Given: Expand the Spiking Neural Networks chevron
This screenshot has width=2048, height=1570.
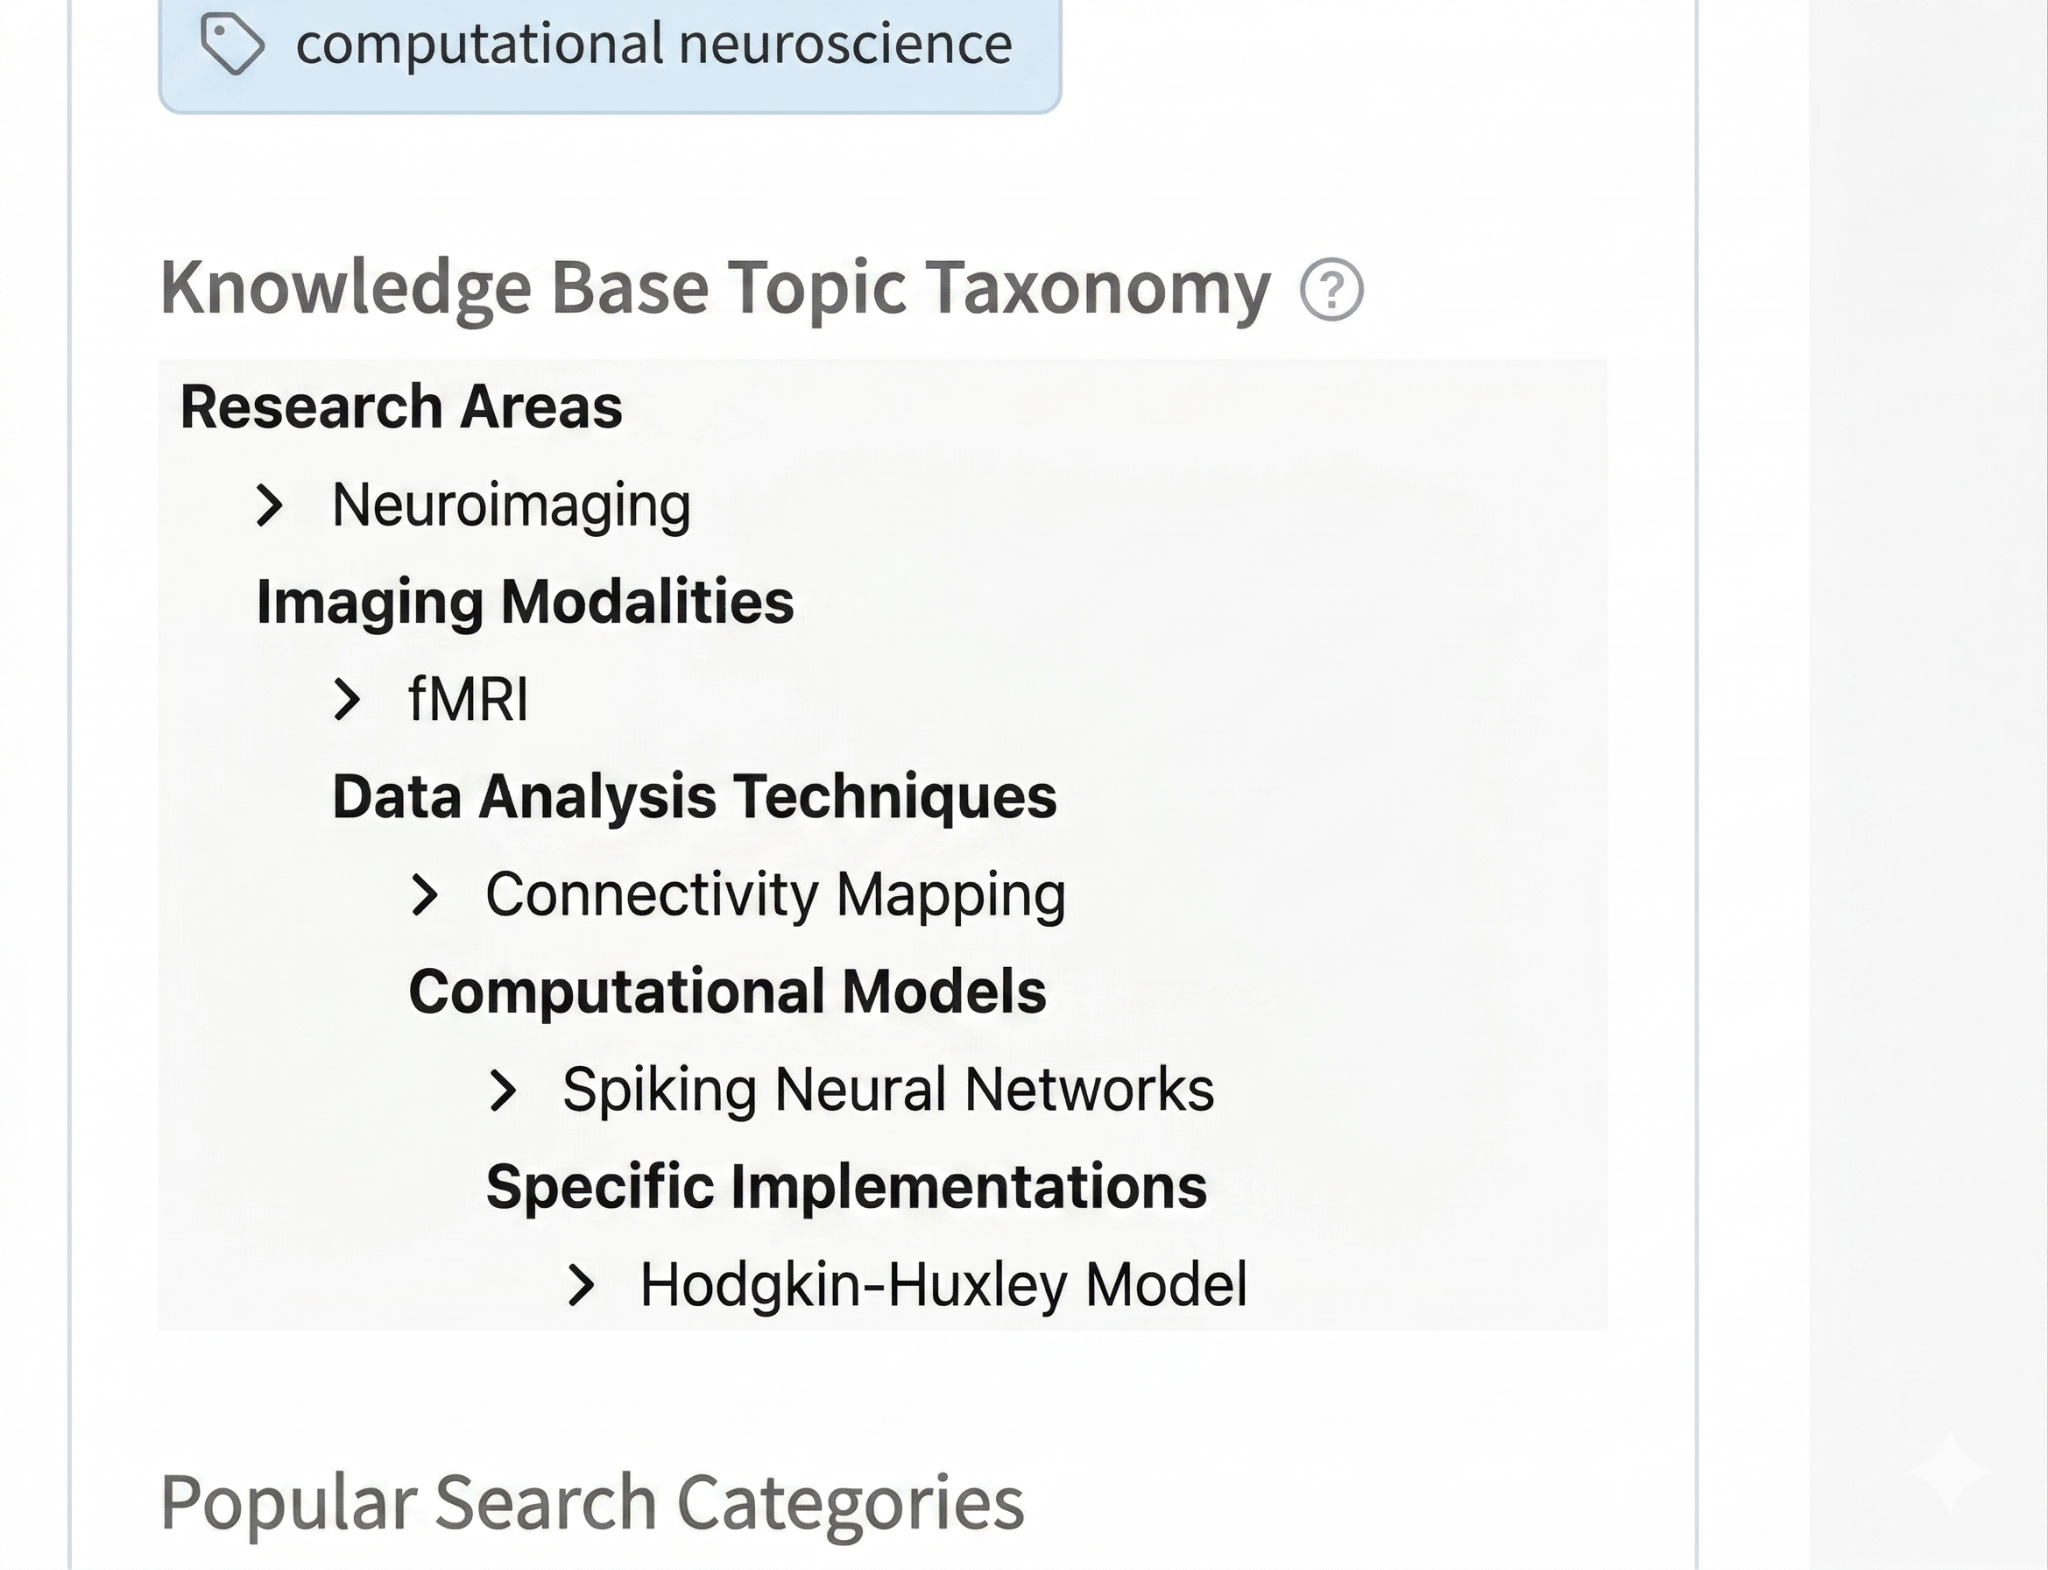Looking at the screenshot, I should pos(502,1090).
